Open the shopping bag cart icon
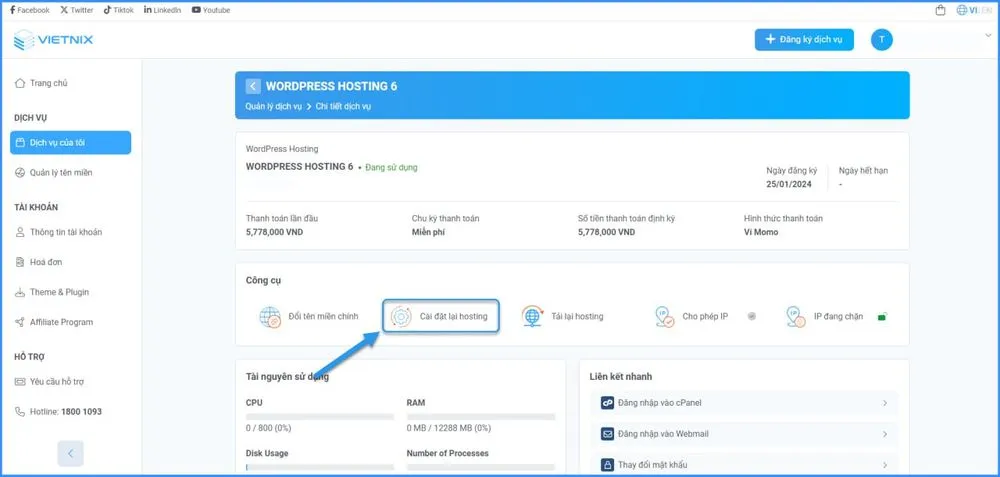Screen dimensions: 1000x477 click(x=940, y=10)
